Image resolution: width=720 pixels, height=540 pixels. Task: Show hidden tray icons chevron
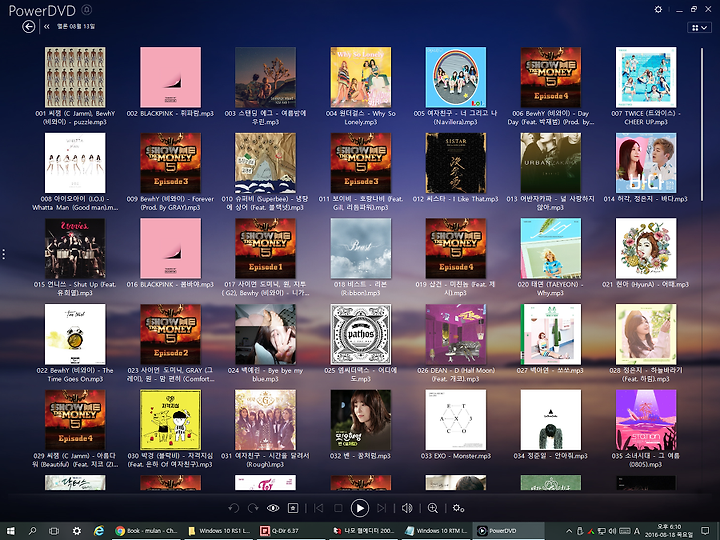[x=569, y=531]
